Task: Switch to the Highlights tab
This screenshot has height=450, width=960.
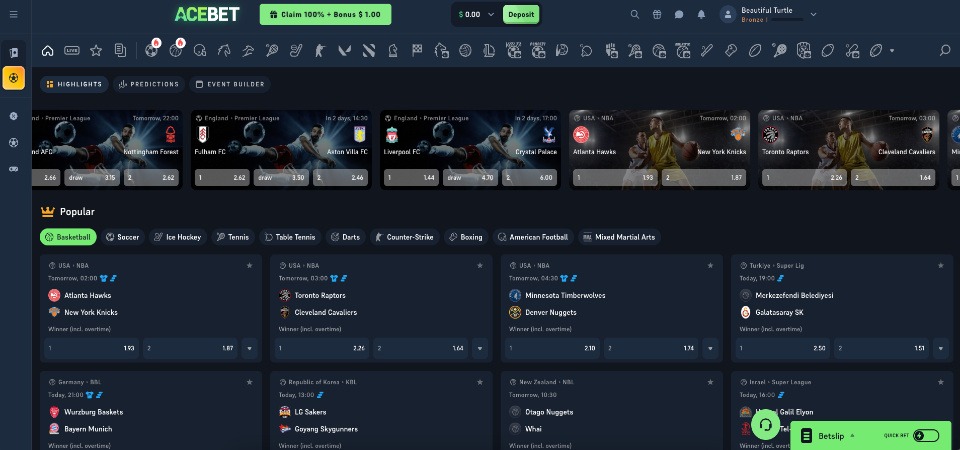Action: click(74, 84)
